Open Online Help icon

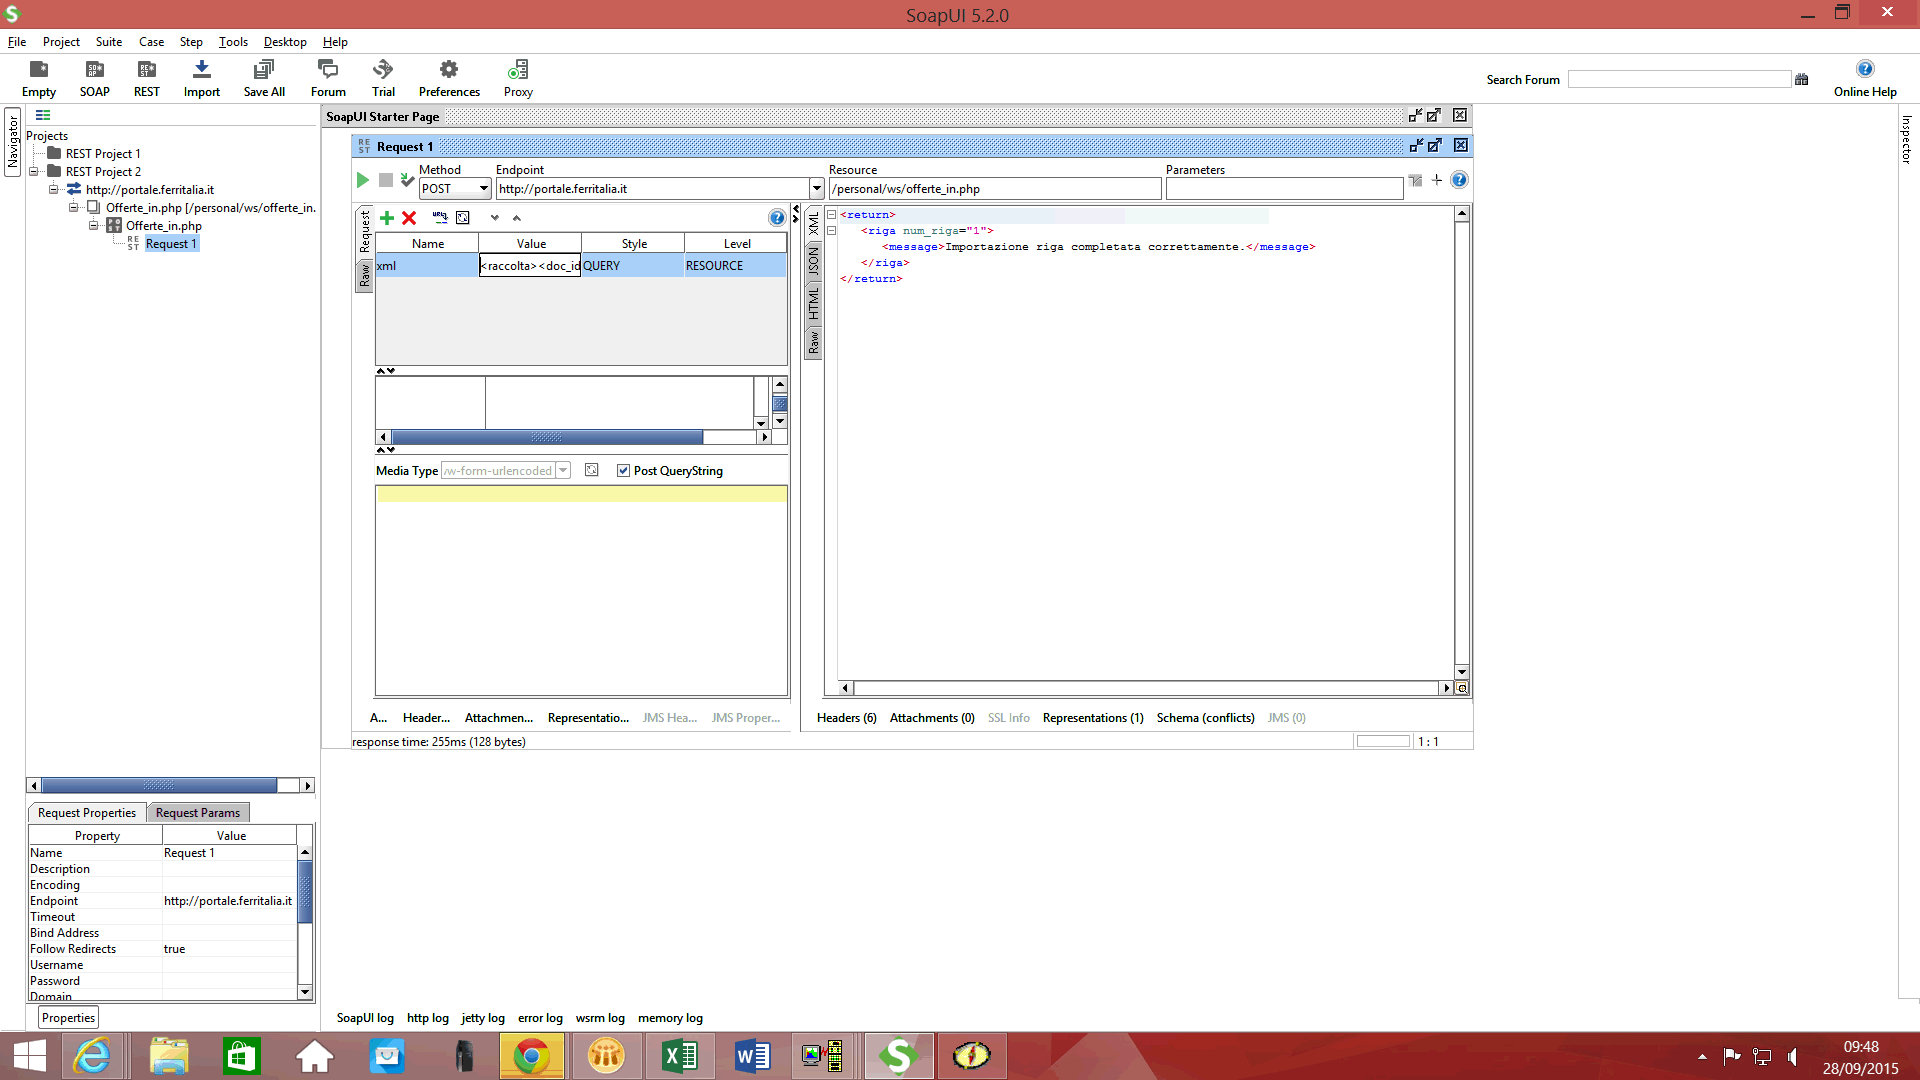[x=1864, y=69]
